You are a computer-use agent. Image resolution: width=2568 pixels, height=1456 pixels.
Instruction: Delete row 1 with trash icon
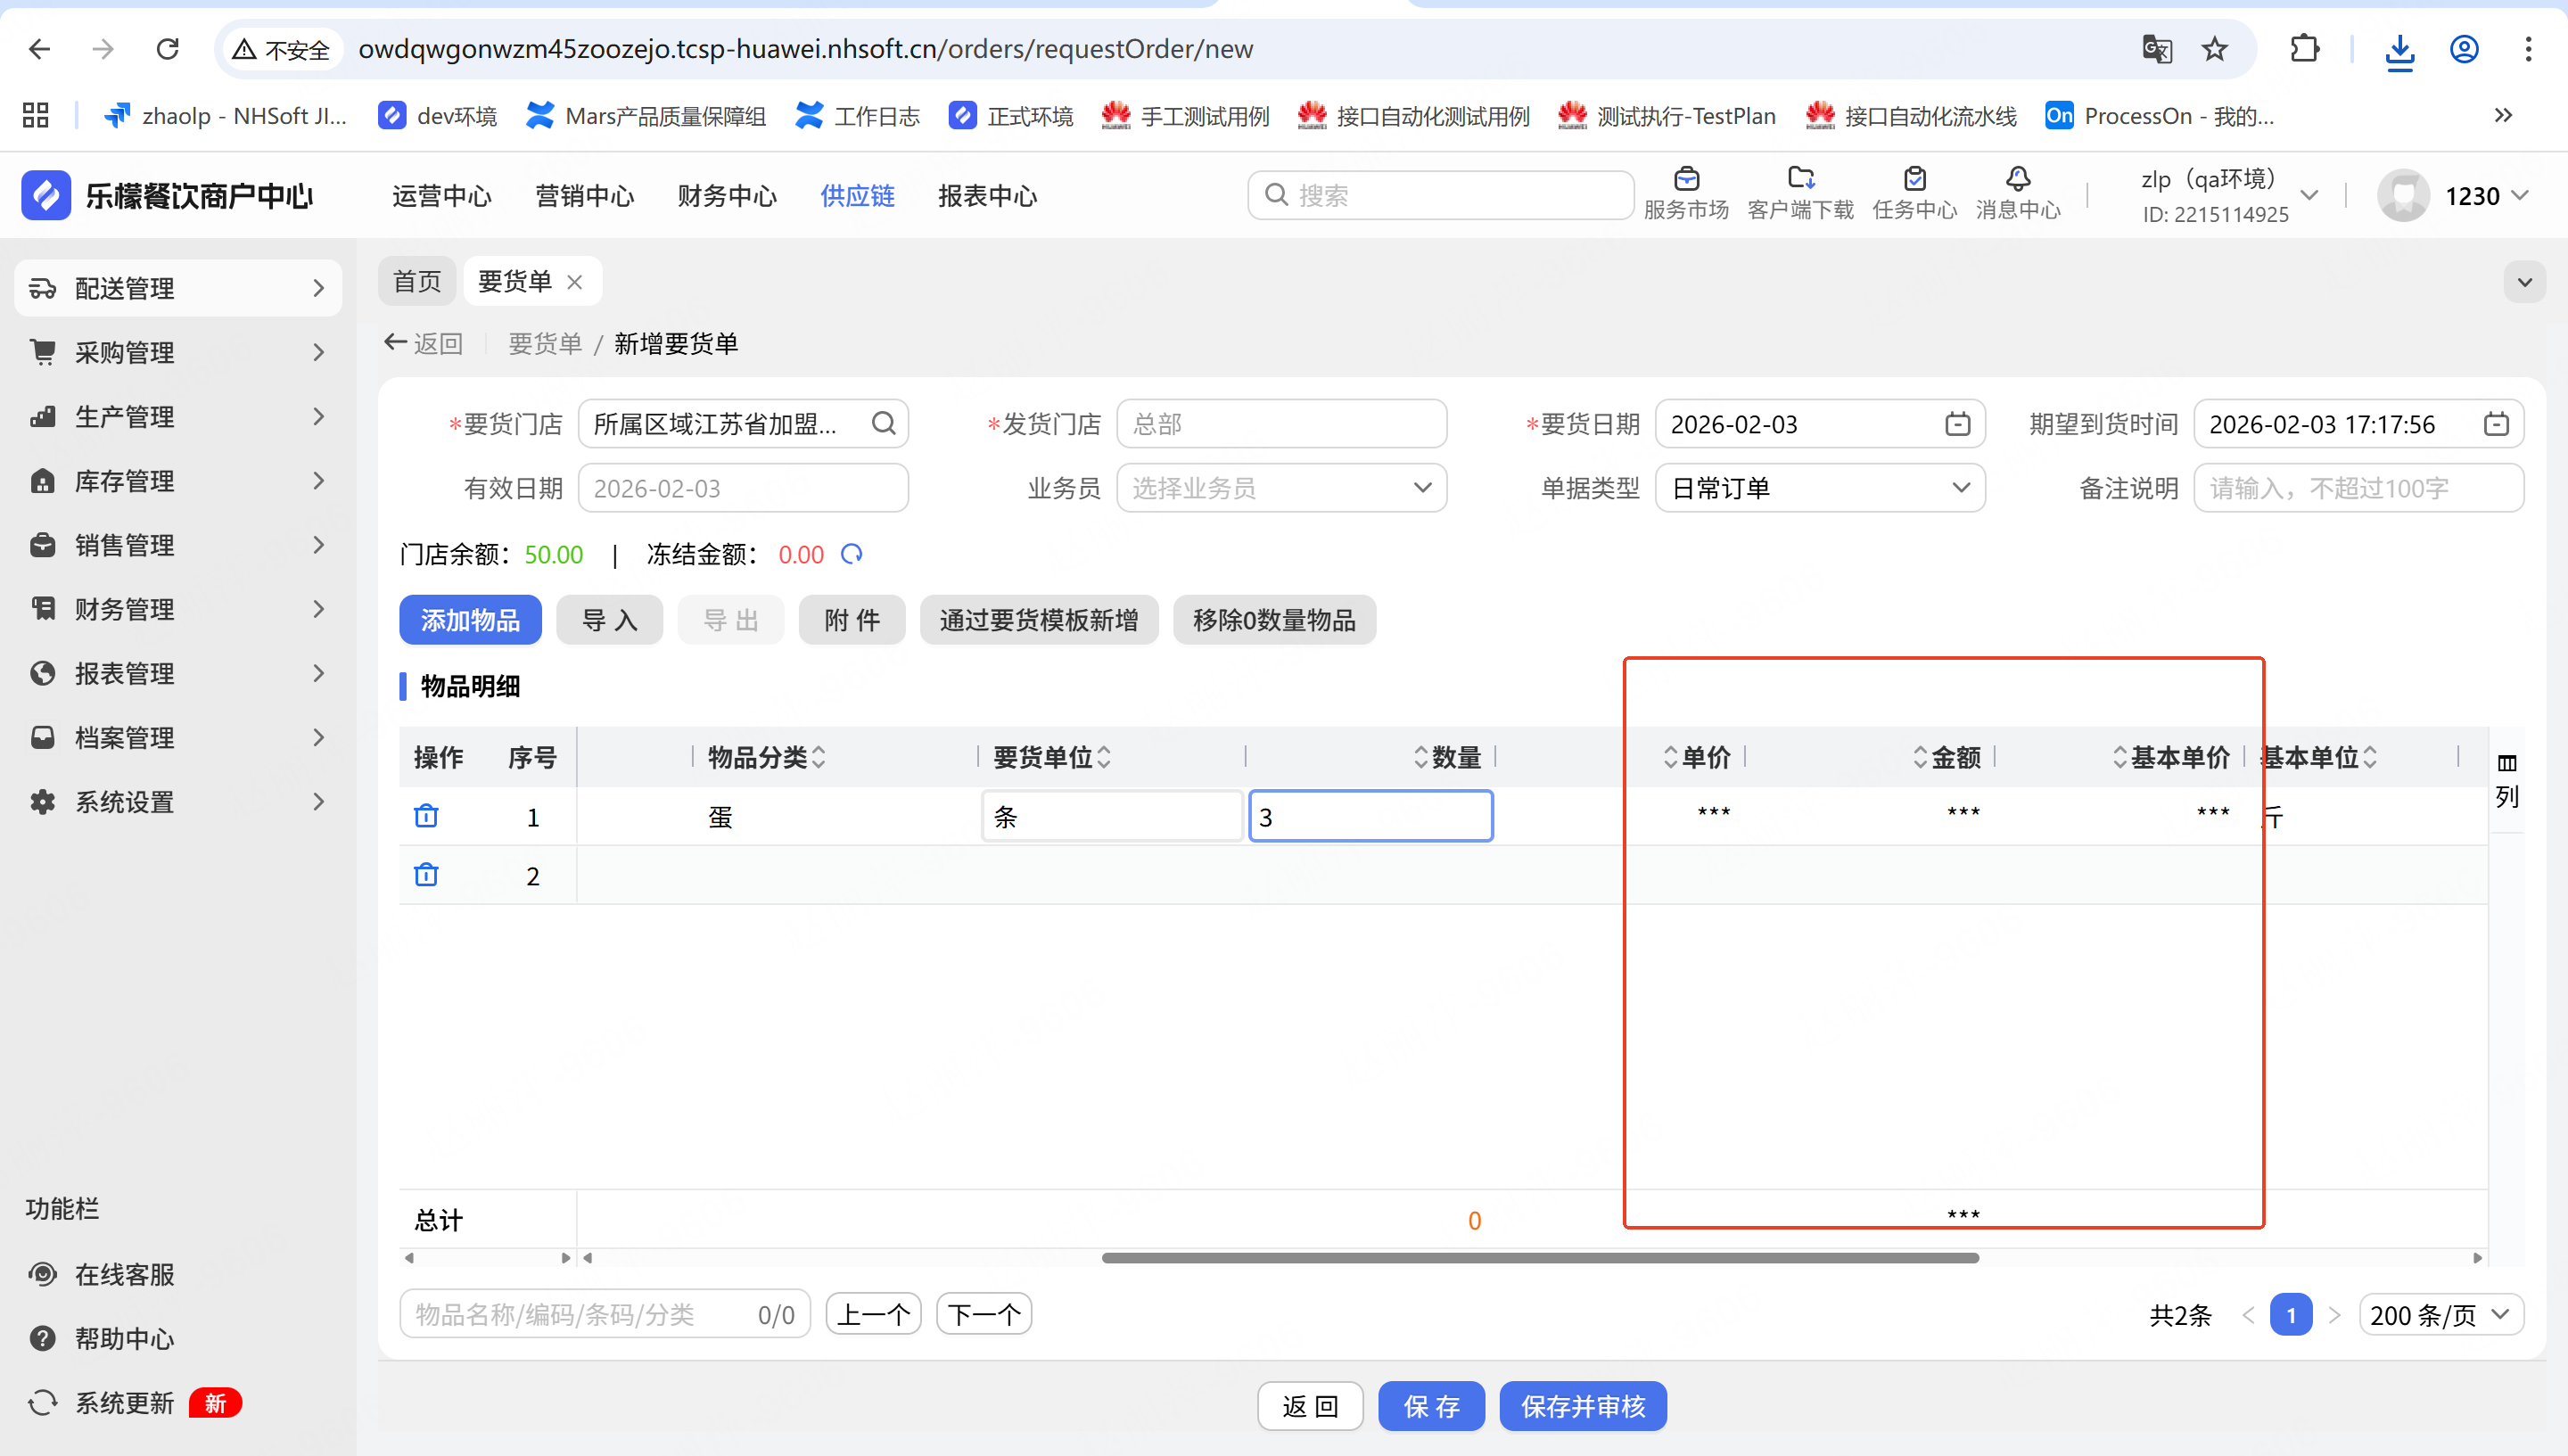426,816
